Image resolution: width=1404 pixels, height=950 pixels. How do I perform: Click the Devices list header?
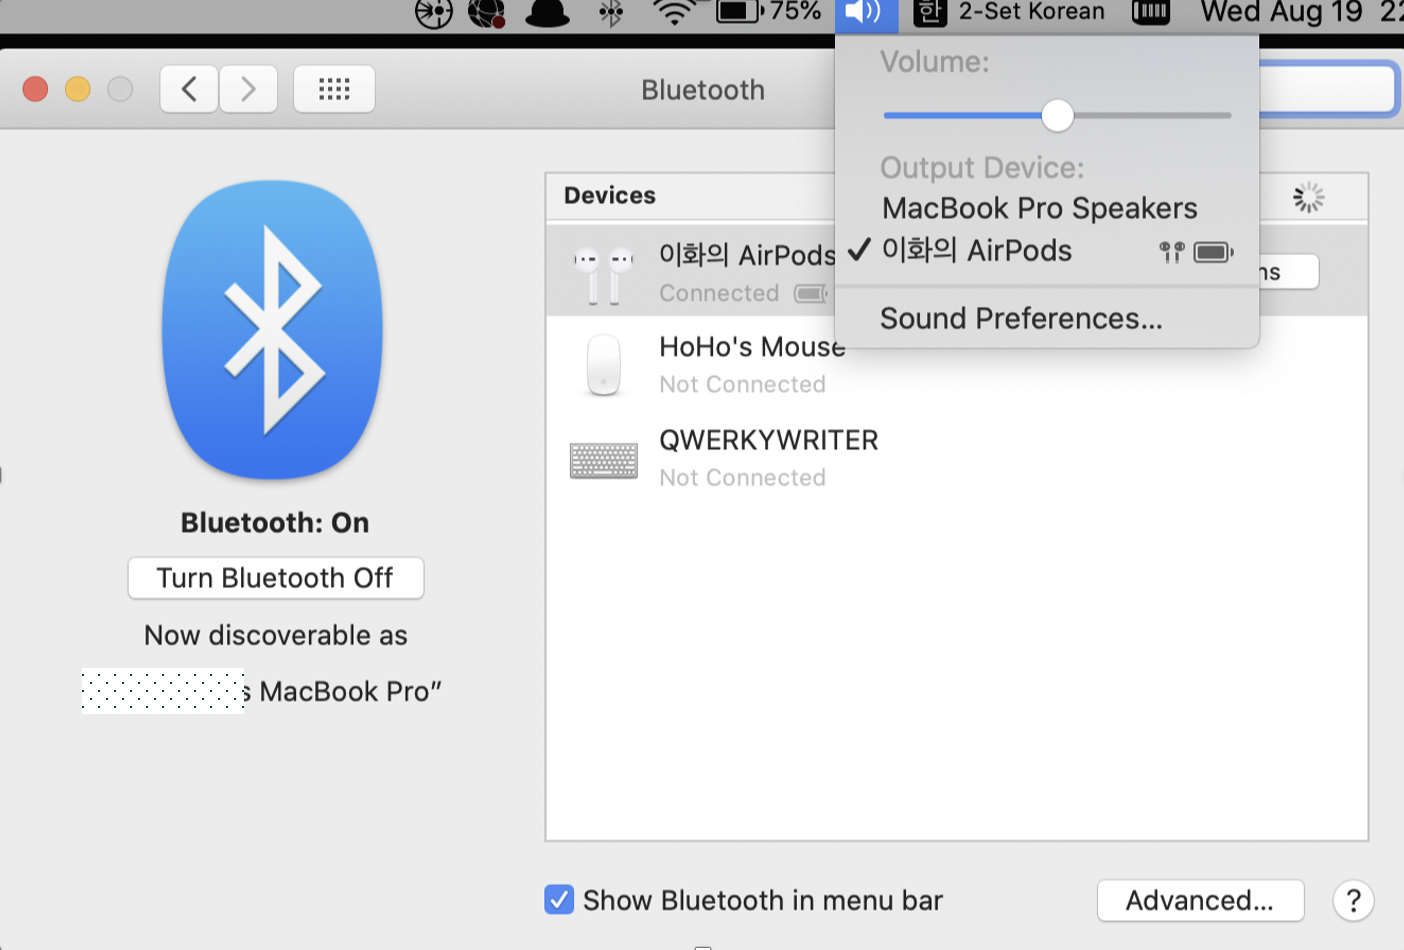pos(610,195)
